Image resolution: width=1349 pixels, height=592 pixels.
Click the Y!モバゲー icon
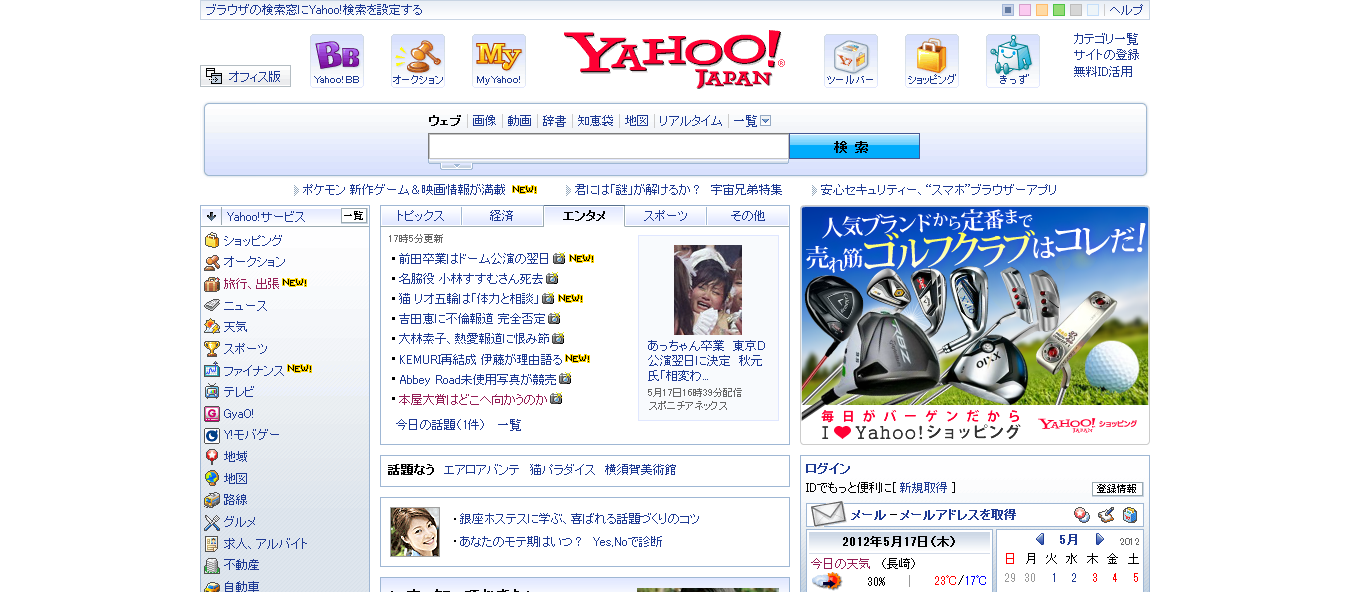pos(212,435)
